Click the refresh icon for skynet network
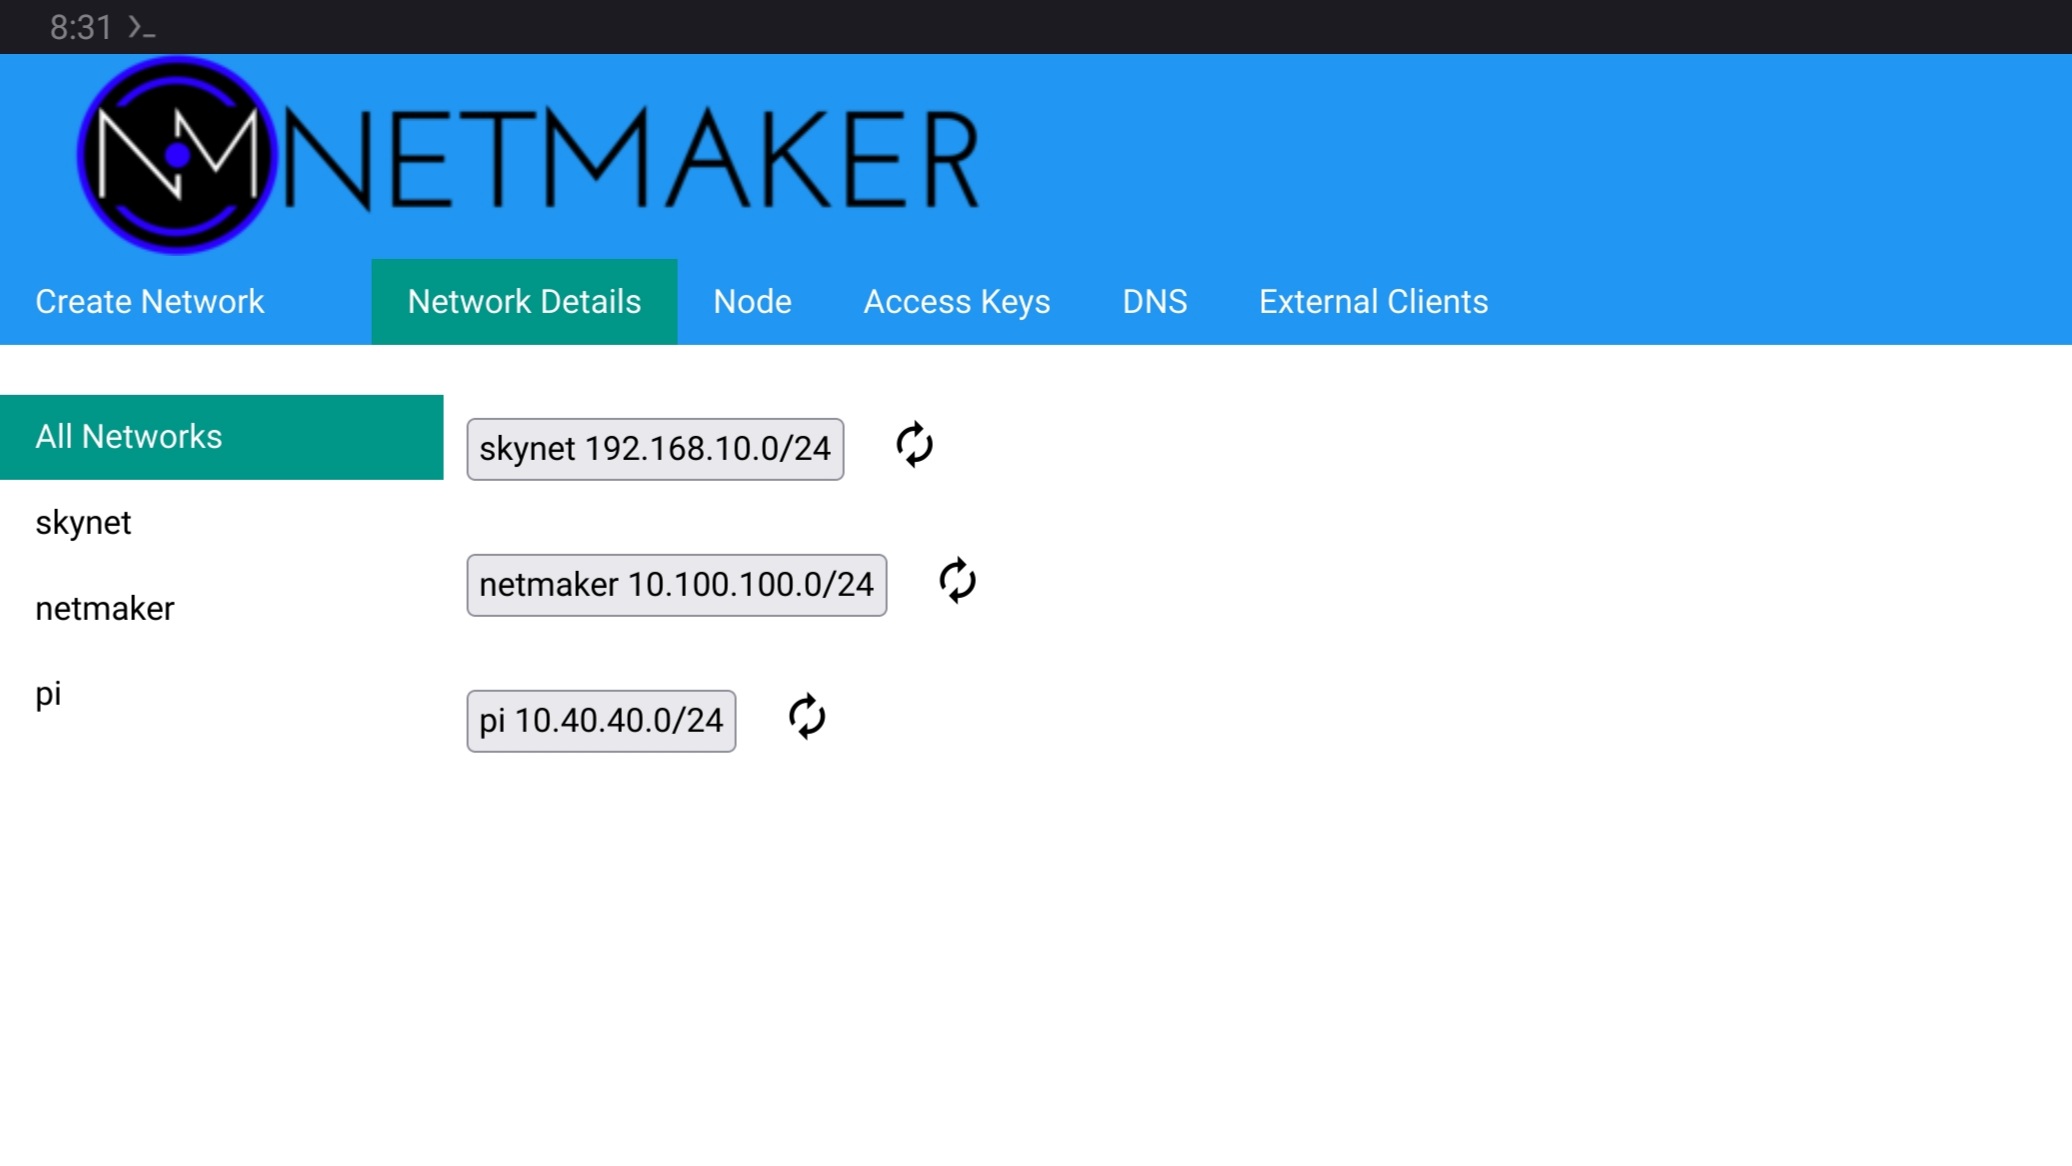 [x=914, y=446]
